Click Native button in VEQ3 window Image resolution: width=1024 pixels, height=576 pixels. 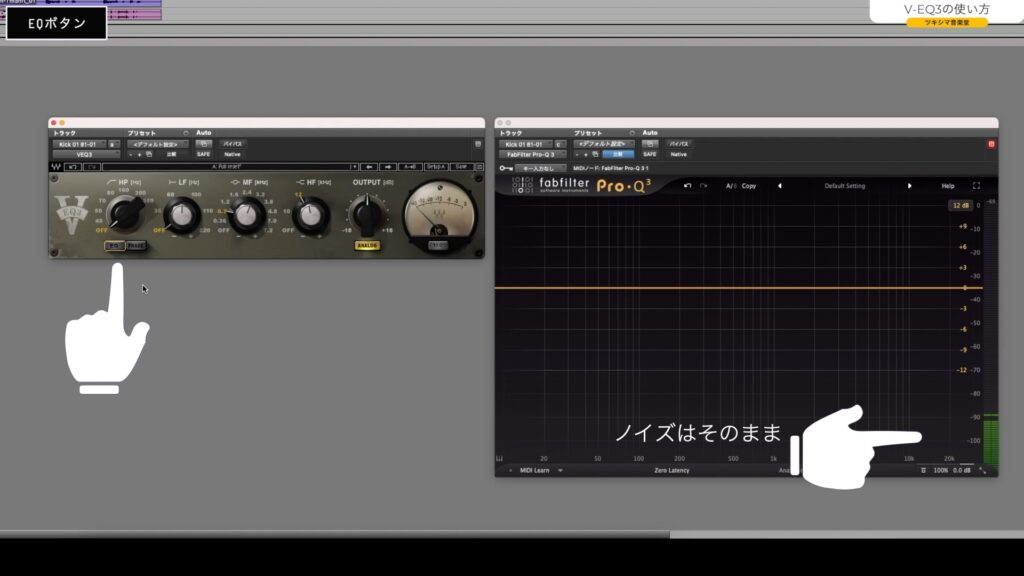pos(232,155)
